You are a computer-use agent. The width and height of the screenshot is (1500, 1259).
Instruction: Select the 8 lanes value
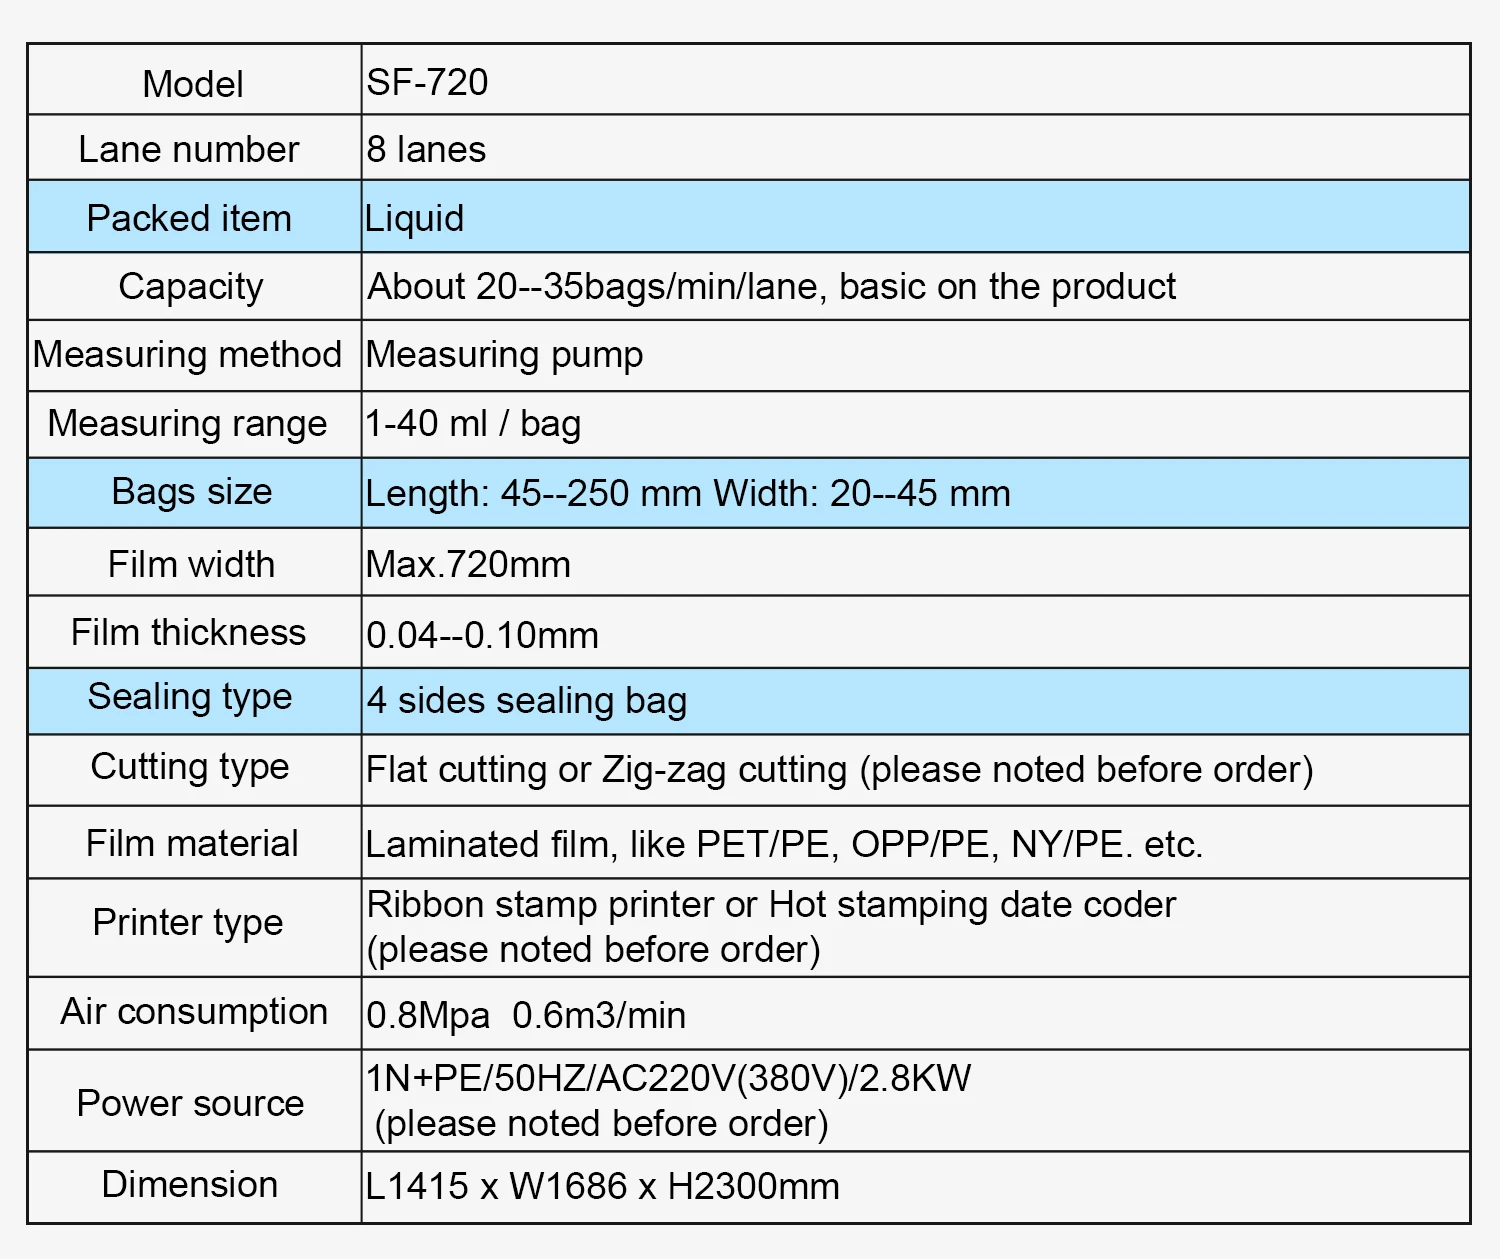426,149
